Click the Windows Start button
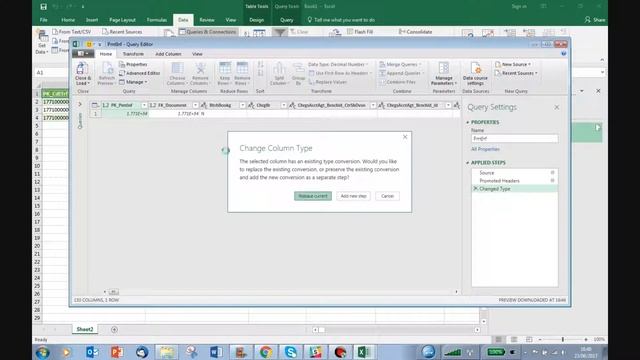640x360 pixels. [x=42, y=352]
